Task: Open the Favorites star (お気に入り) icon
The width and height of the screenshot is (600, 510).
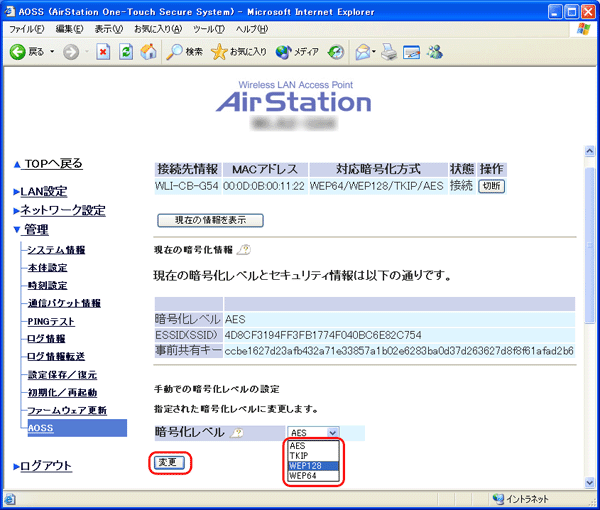Action: click(x=219, y=52)
